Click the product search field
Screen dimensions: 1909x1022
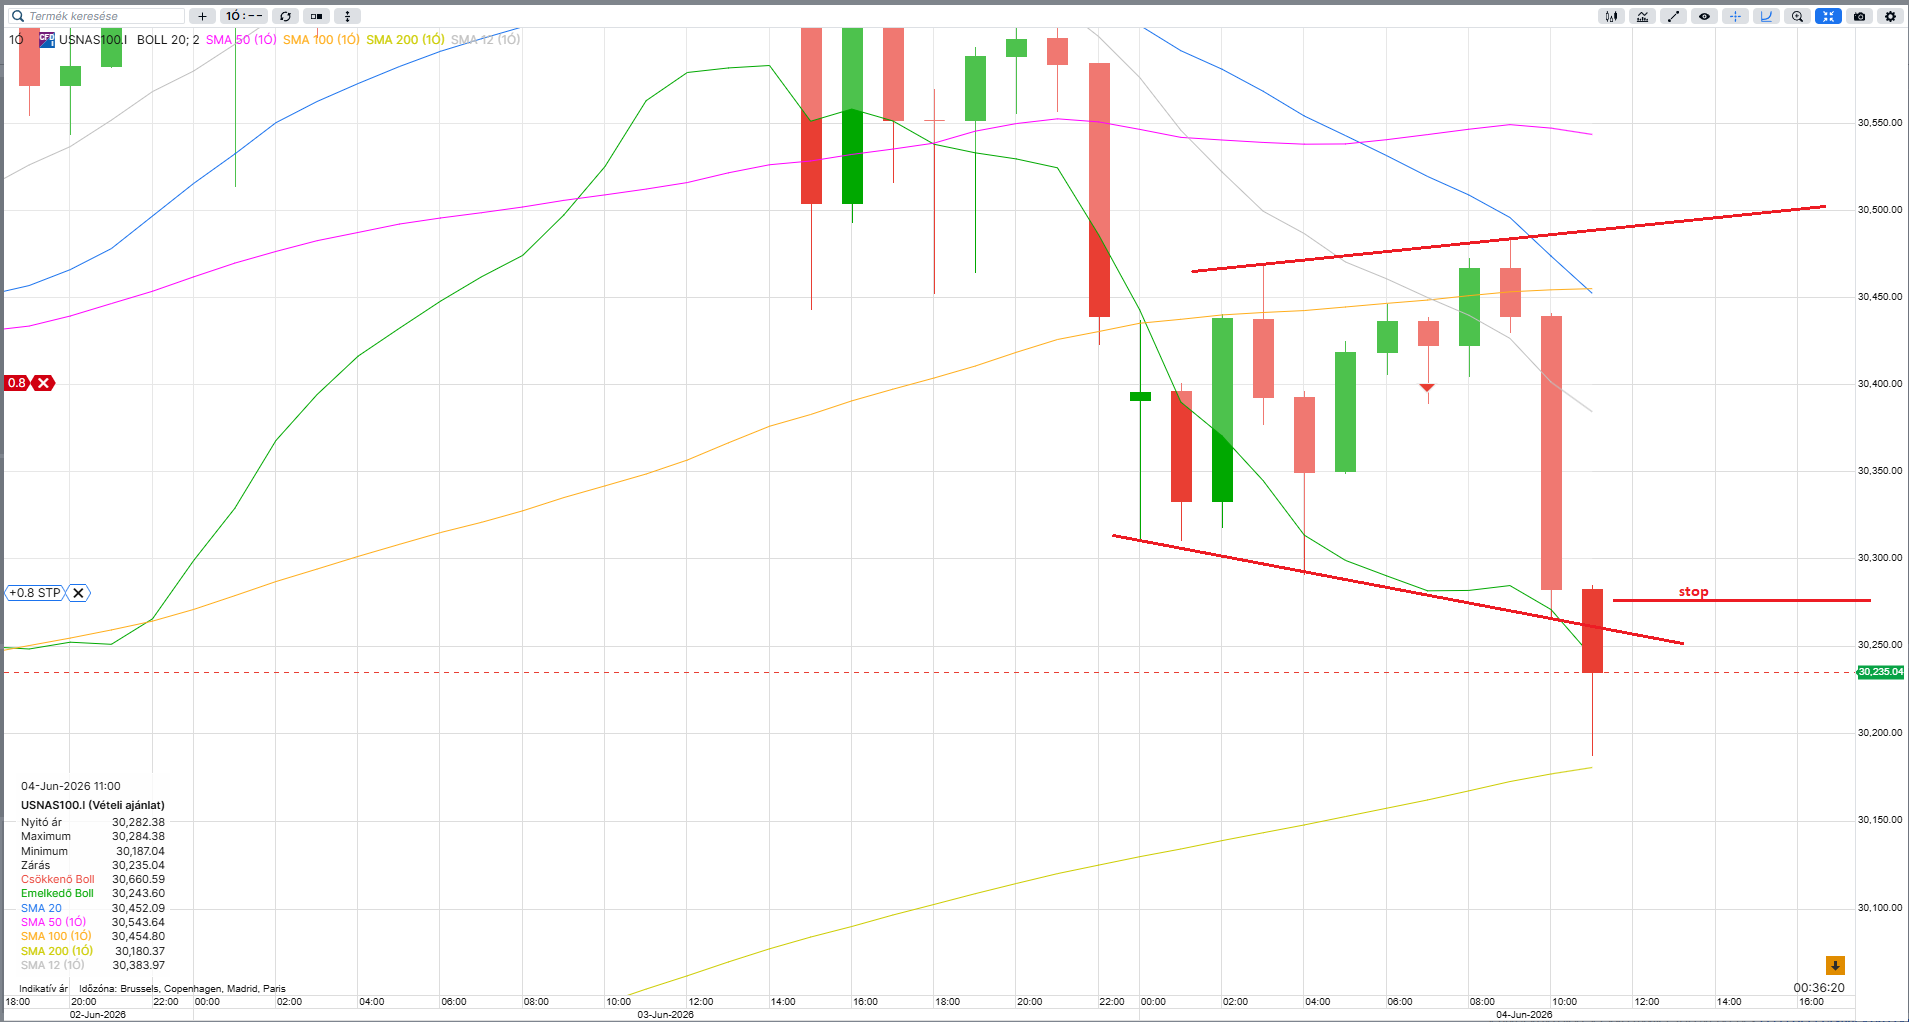(97, 16)
